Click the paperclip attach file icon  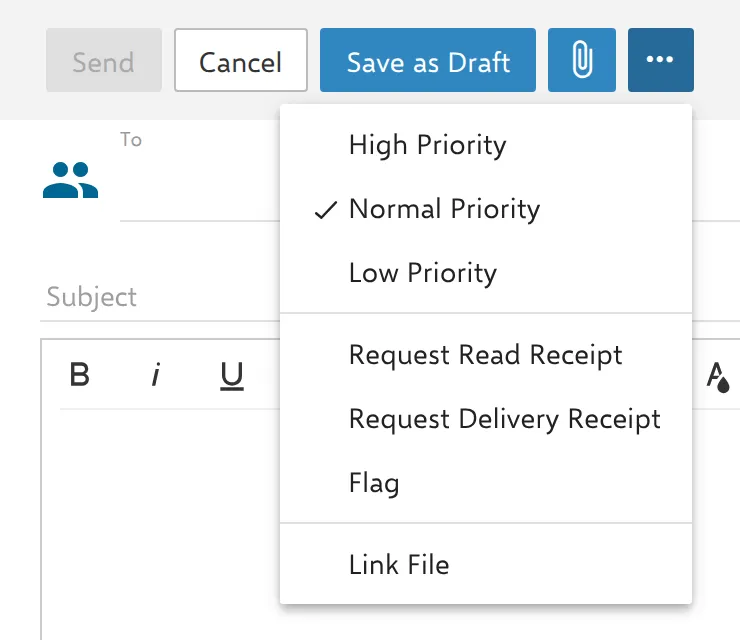pos(581,59)
